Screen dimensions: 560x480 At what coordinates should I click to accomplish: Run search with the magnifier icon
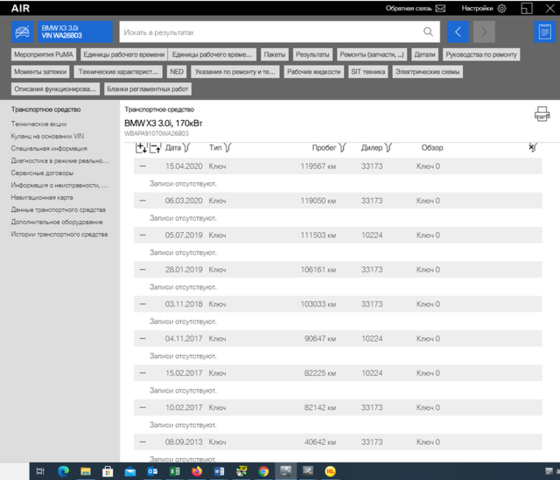428,32
